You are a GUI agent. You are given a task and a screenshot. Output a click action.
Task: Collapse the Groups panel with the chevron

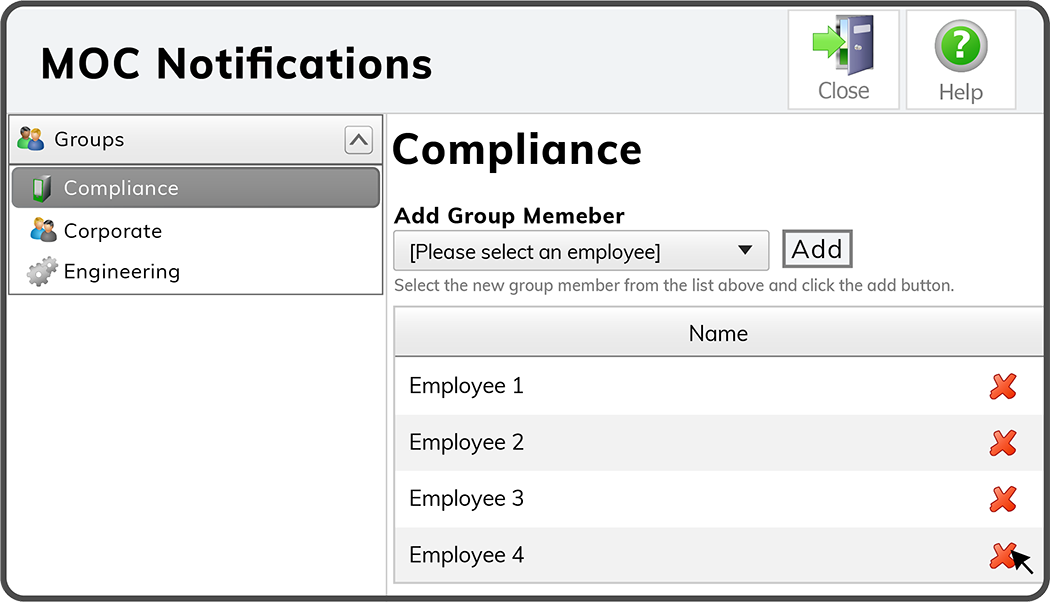(358, 140)
